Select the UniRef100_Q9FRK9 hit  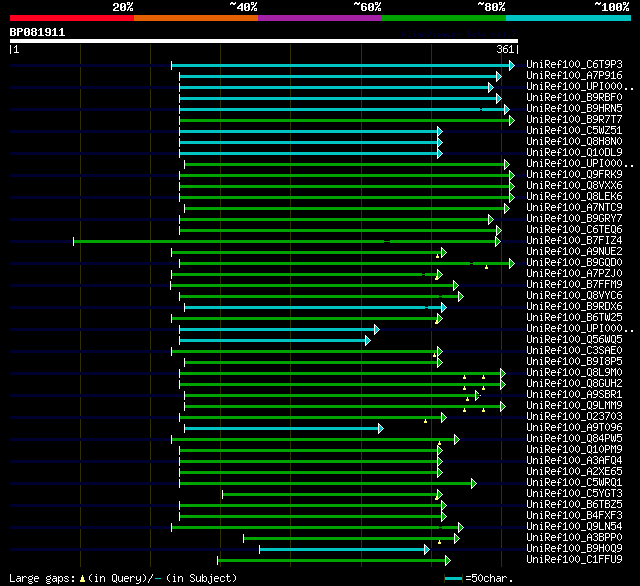pos(574,175)
